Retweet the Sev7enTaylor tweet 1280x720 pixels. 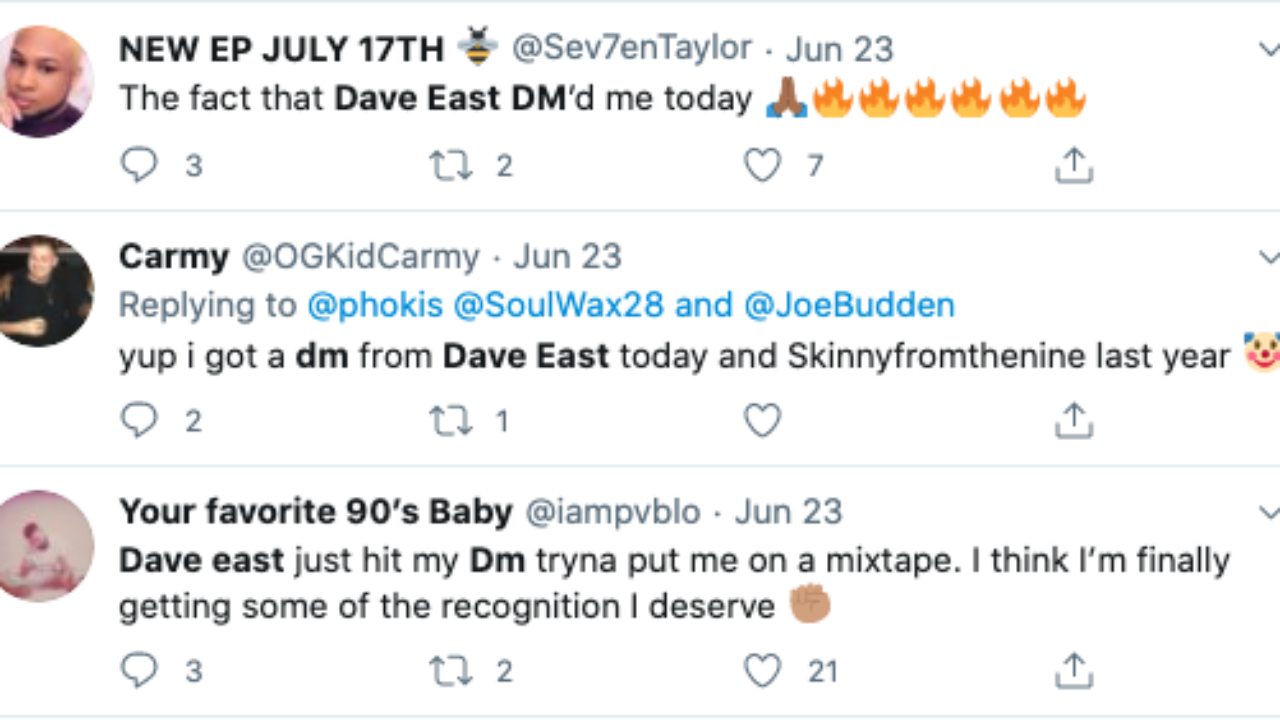451,165
